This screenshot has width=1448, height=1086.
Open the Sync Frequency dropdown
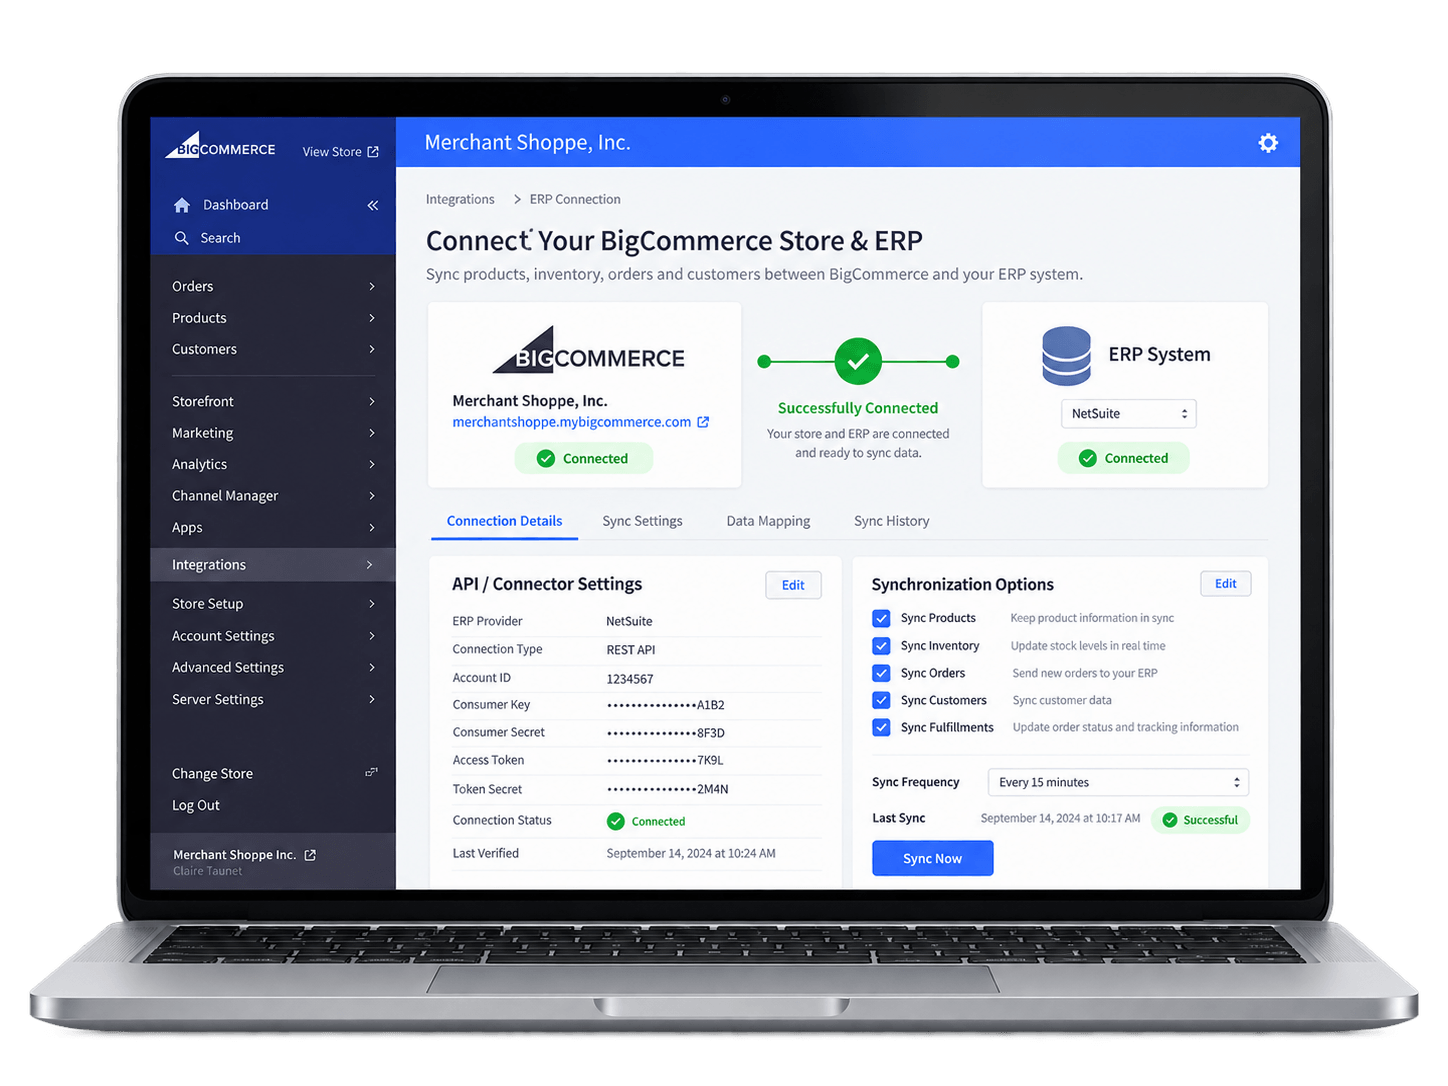click(x=1118, y=782)
